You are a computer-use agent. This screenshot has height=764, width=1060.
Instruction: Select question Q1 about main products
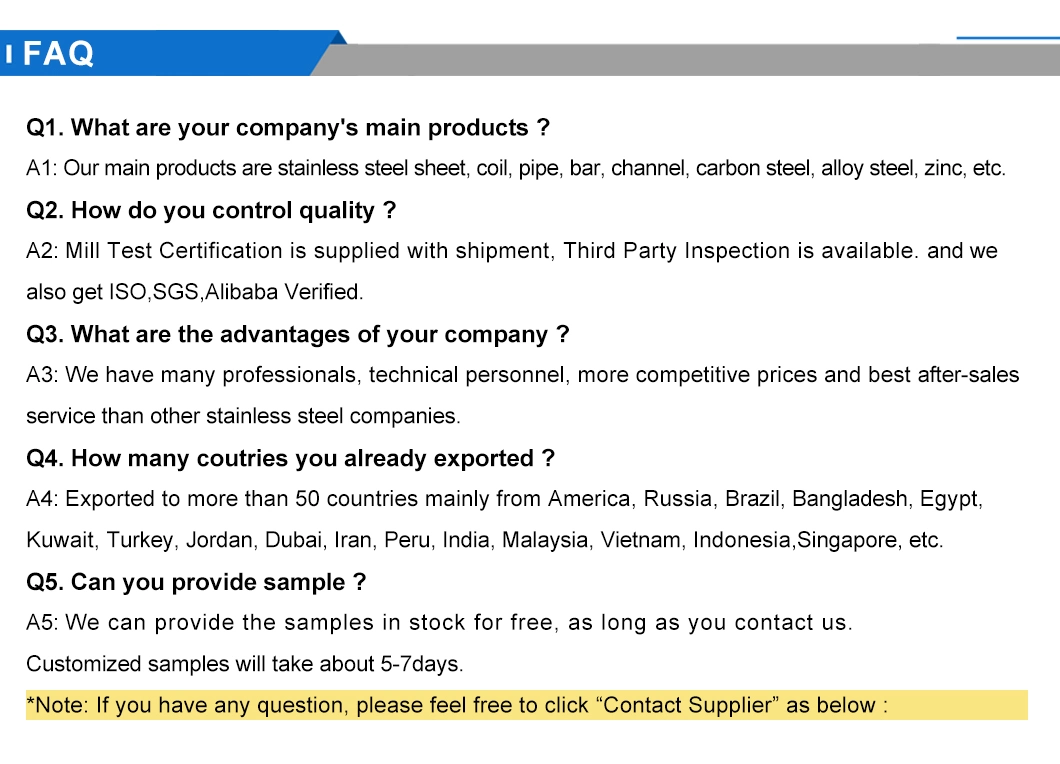[288, 128]
